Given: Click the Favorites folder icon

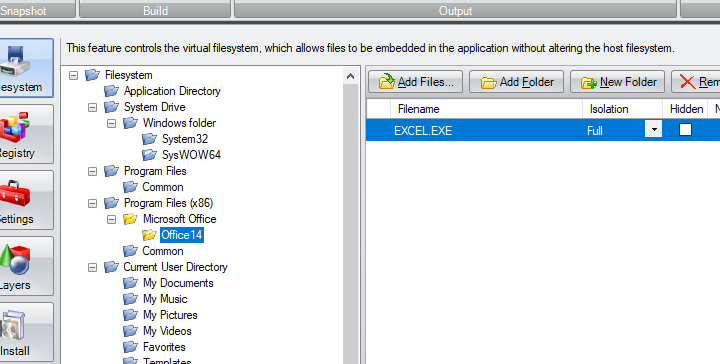Looking at the screenshot, I should pos(130,347).
